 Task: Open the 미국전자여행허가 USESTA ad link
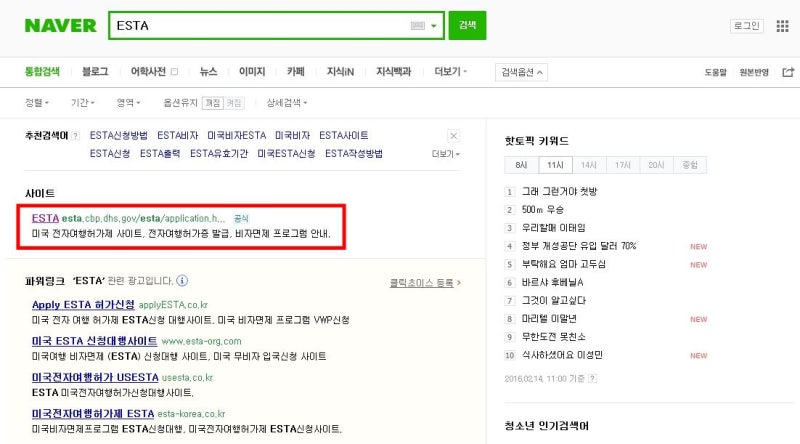95,377
